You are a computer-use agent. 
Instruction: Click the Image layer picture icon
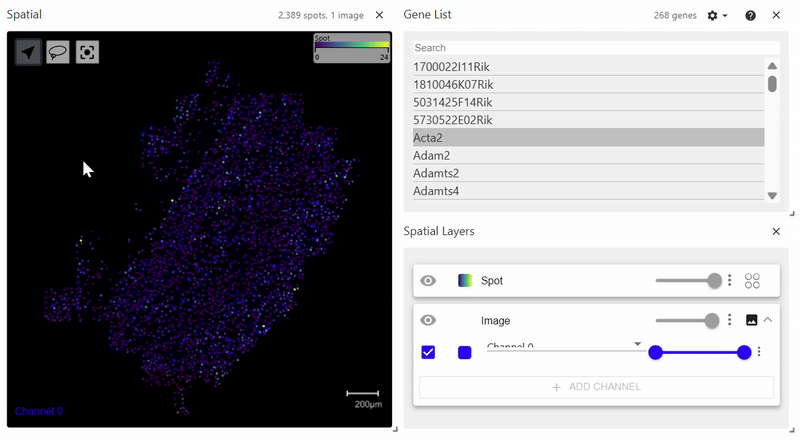[751, 320]
